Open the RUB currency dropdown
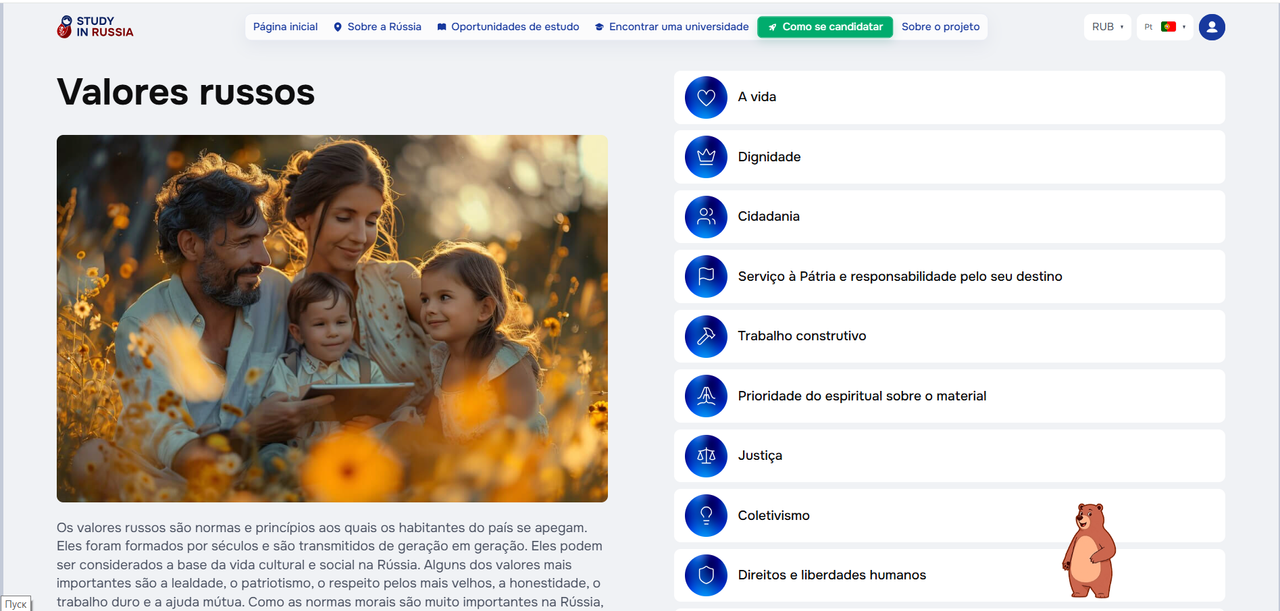 pos(1107,27)
